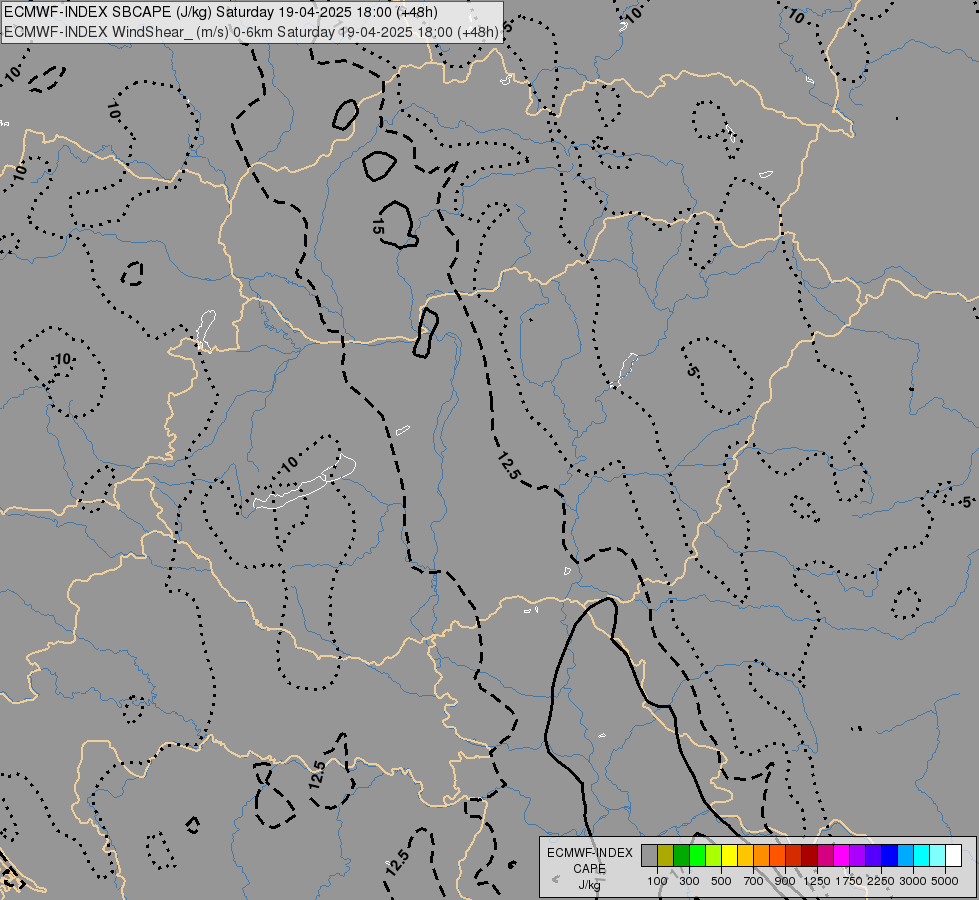Click the legend value 3000
The height and width of the screenshot is (900, 979).
point(913,881)
